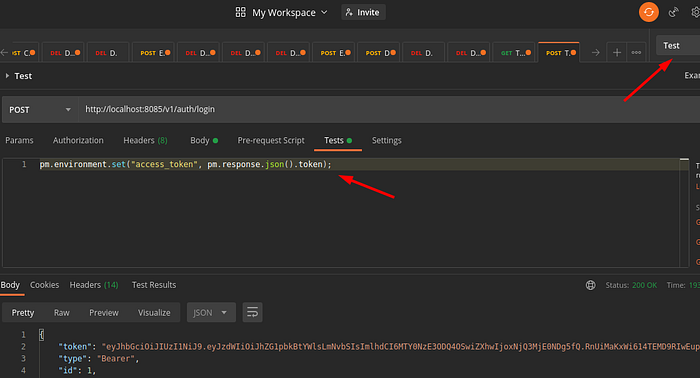The image size is (700, 378).
Task: Switch to the GET T... request tab
Action: point(515,53)
